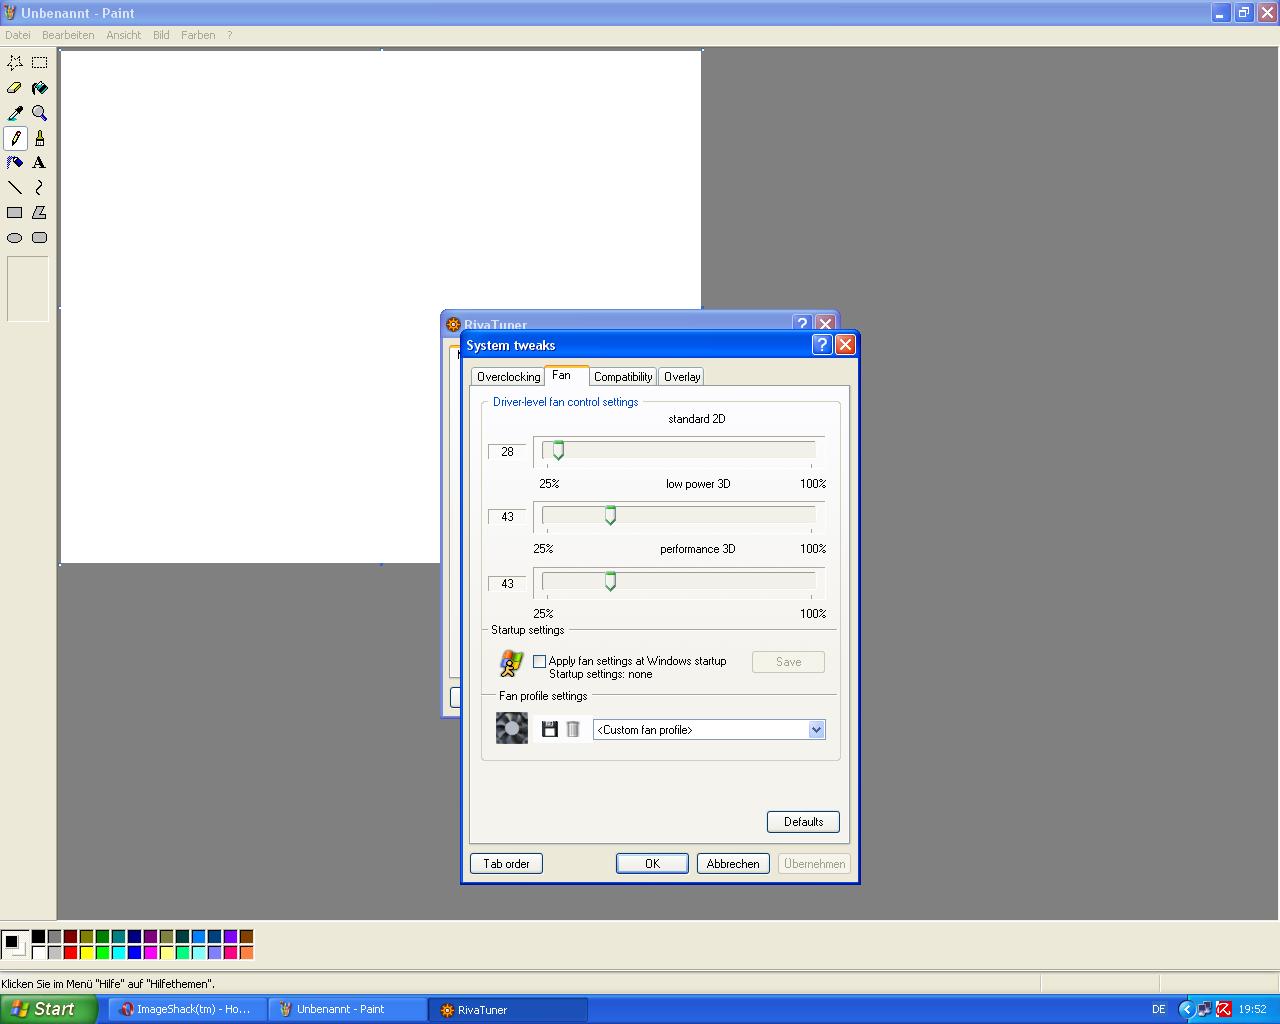Choose the Airbrush spray tool

[x=15, y=162]
